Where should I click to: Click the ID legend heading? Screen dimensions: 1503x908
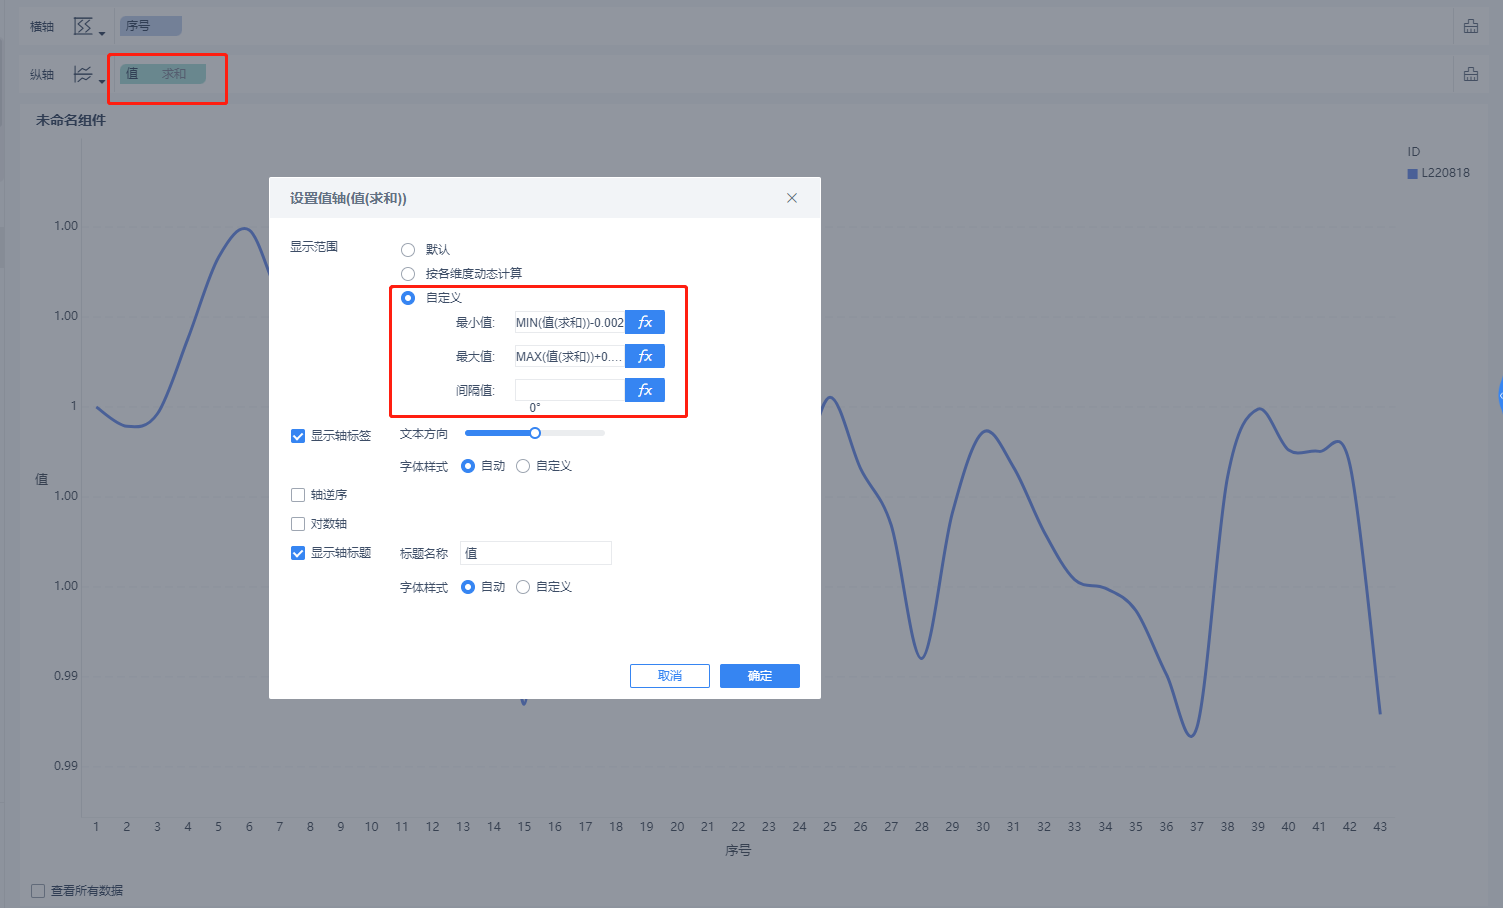[x=1414, y=152]
